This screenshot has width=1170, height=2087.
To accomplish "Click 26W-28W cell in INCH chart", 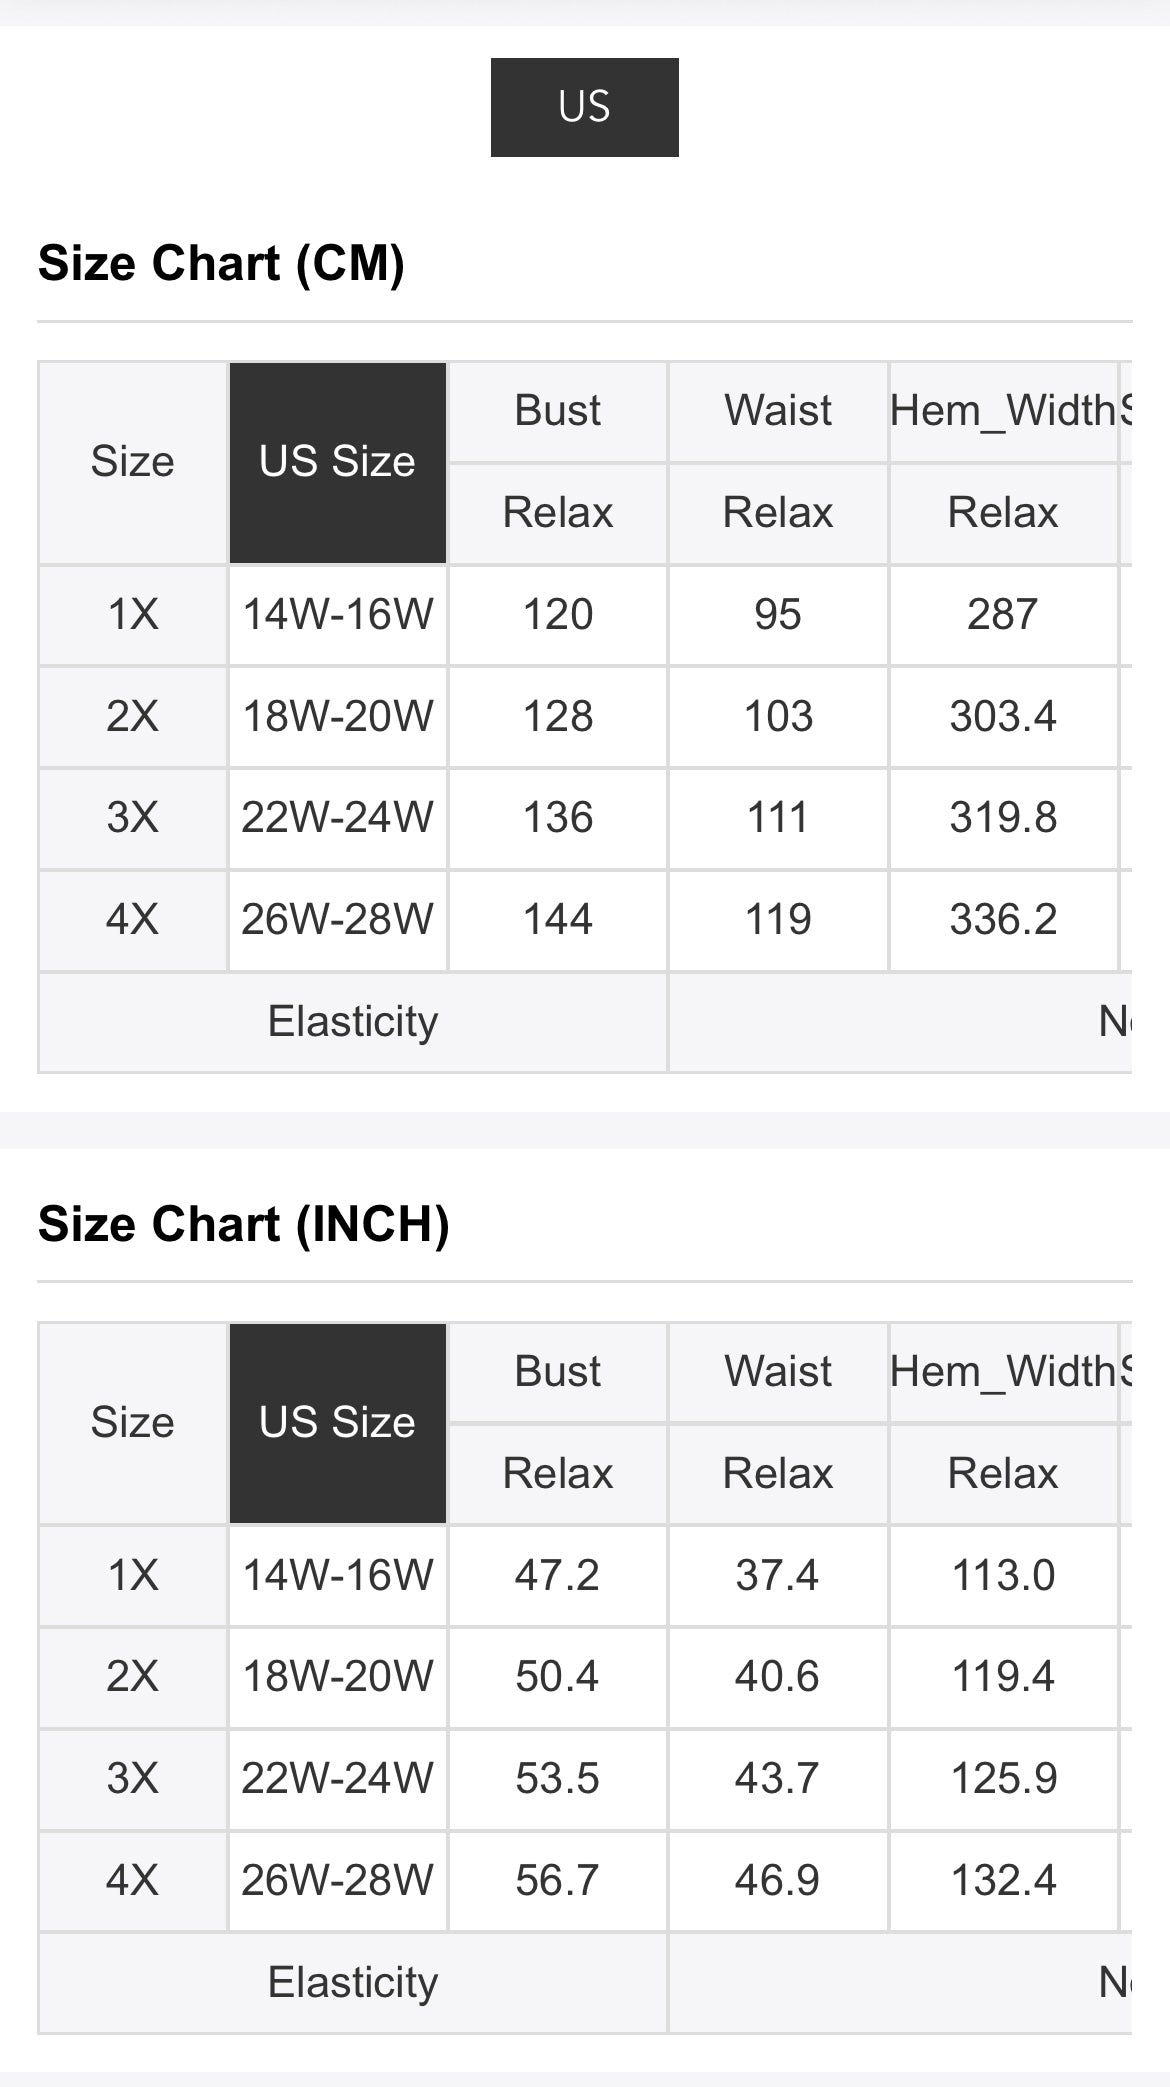I will point(337,1881).
